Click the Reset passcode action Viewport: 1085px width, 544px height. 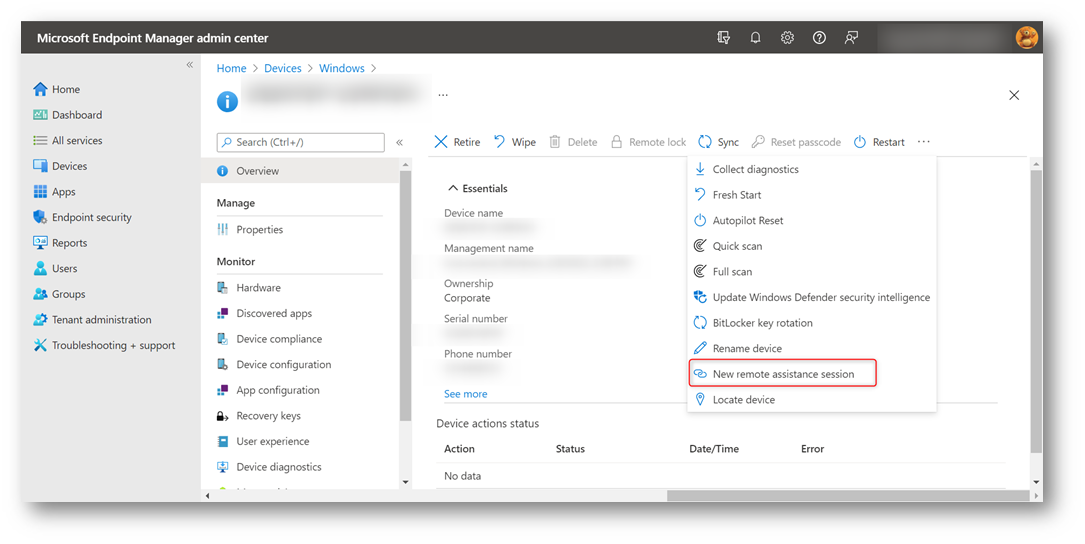pyautogui.click(x=796, y=142)
